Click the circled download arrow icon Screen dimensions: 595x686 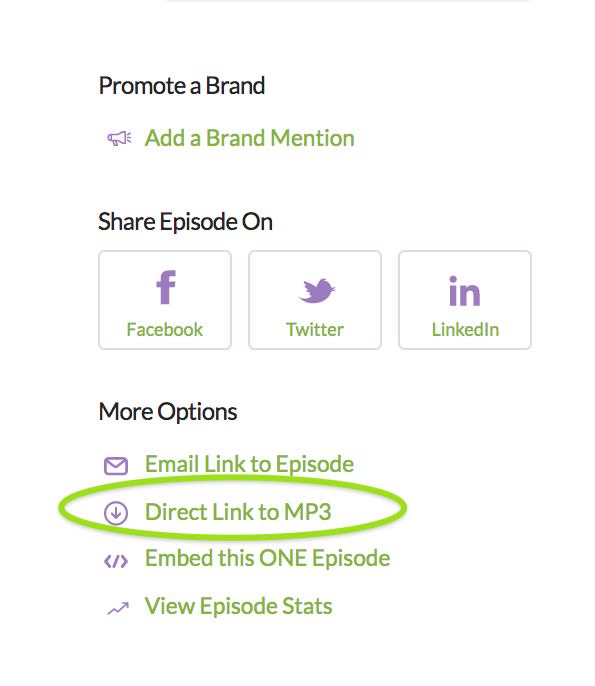[116, 513]
